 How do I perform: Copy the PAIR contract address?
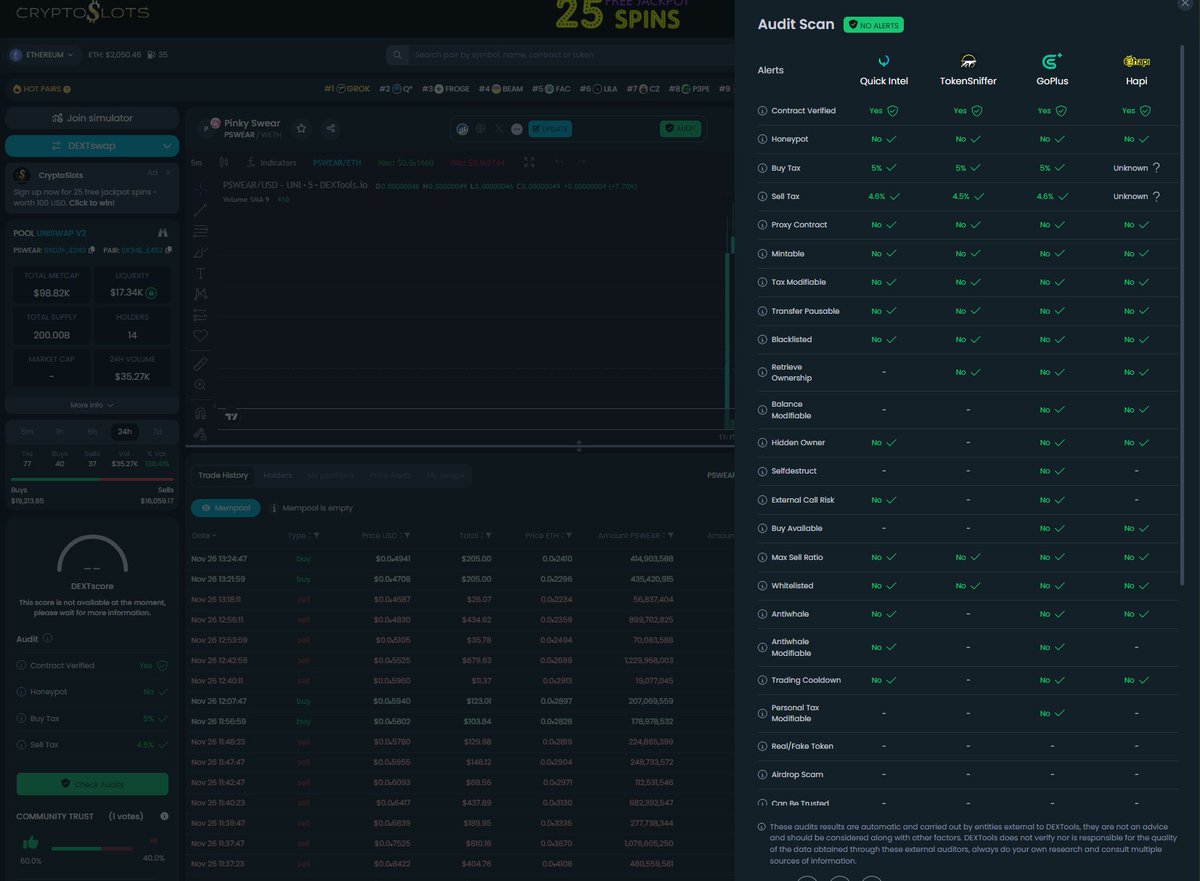tap(167, 250)
